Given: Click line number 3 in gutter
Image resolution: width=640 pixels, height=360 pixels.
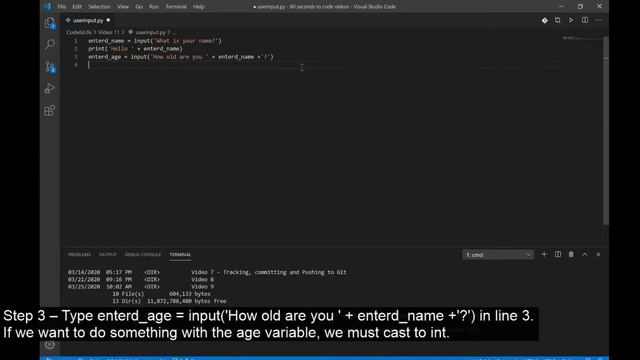Looking at the screenshot, I should click(x=76, y=57).
